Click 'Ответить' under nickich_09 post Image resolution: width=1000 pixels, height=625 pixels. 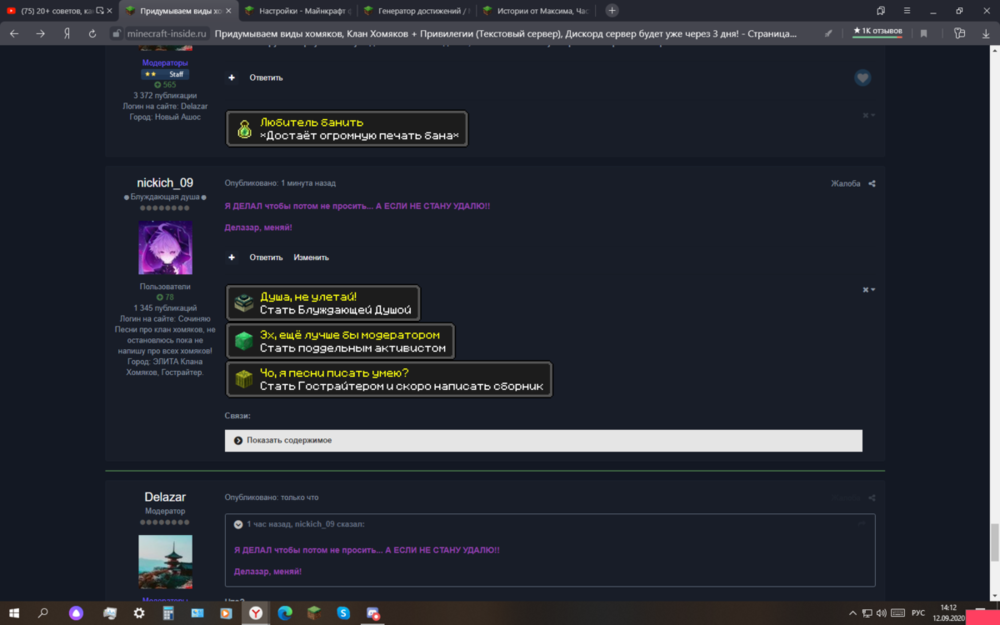click(266, 258)
